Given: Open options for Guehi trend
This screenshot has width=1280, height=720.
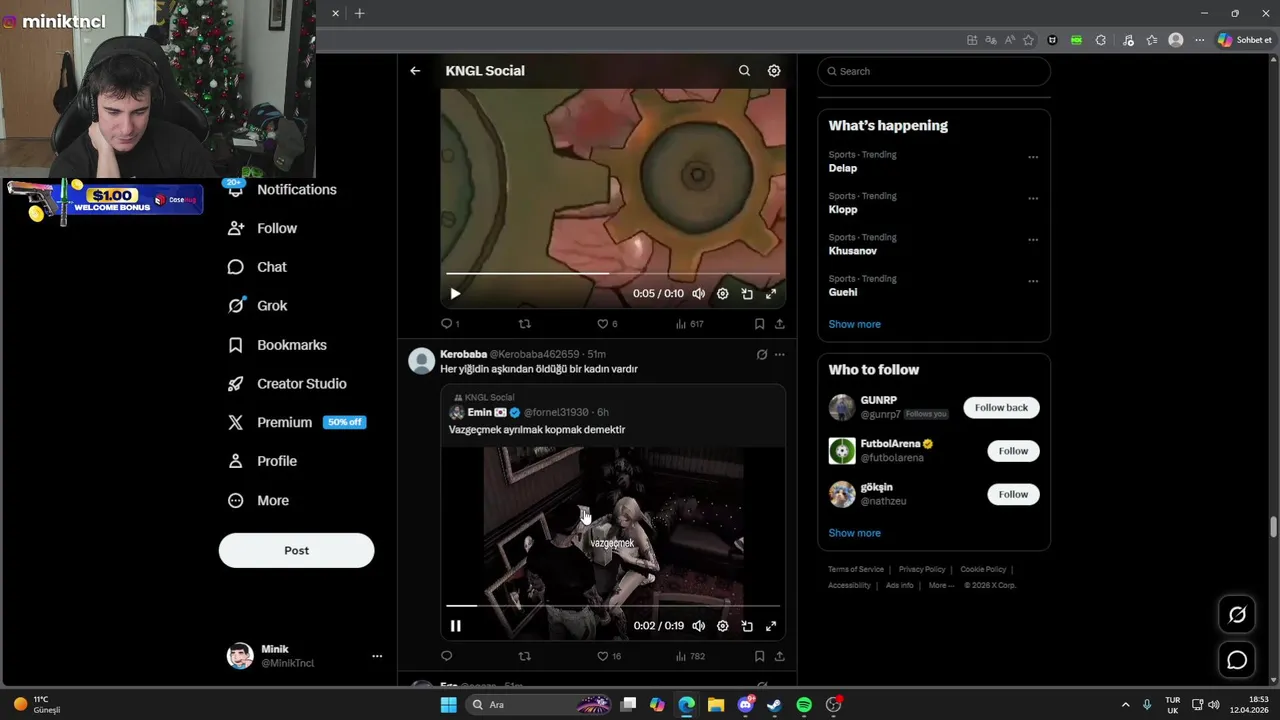Looking at the screenshot, I should [1033, 281].
